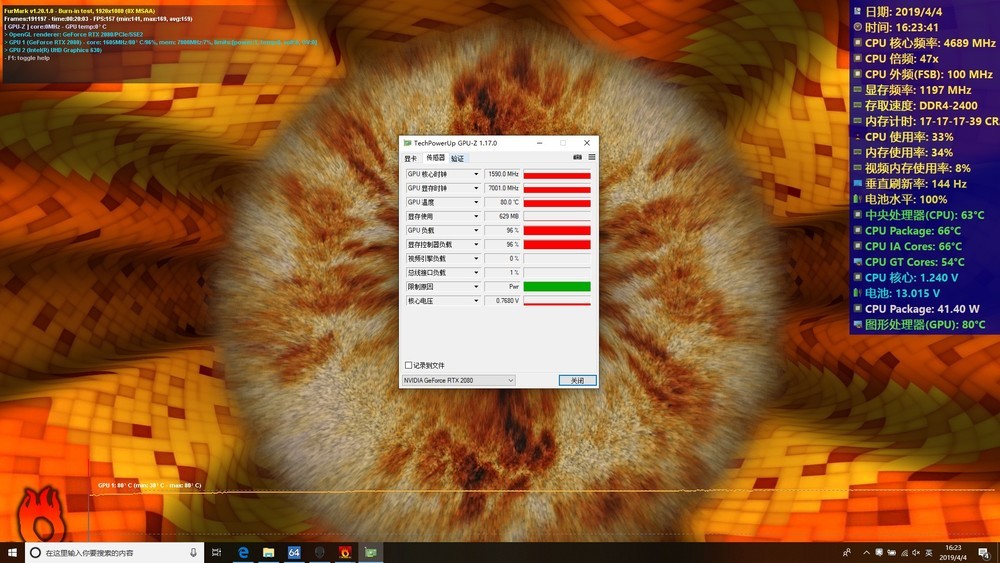Open the AIDA64 taskbar icon
The image size is (1000, 563).
[x=294, y=552]
